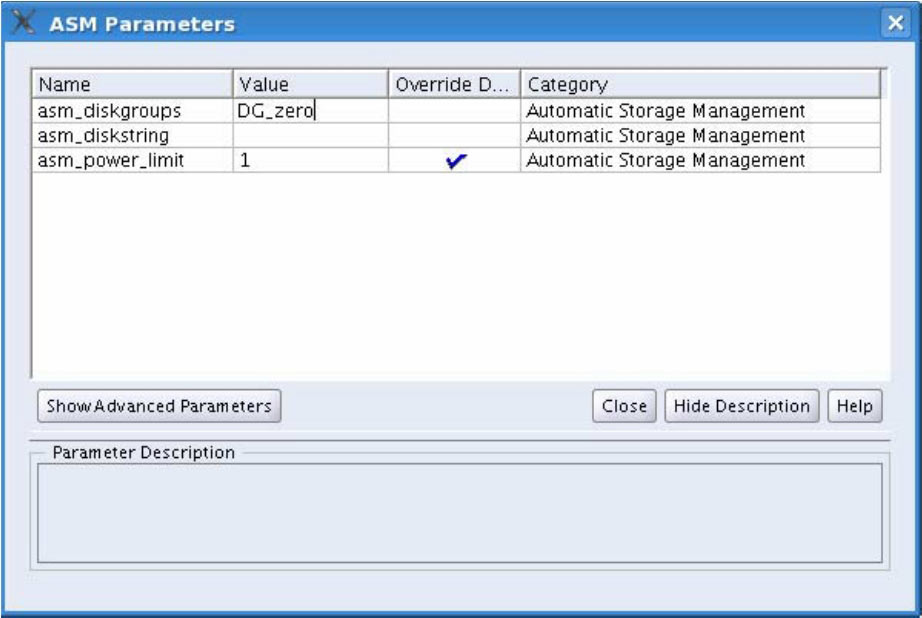Click the Close button

[x=624, y=406]
